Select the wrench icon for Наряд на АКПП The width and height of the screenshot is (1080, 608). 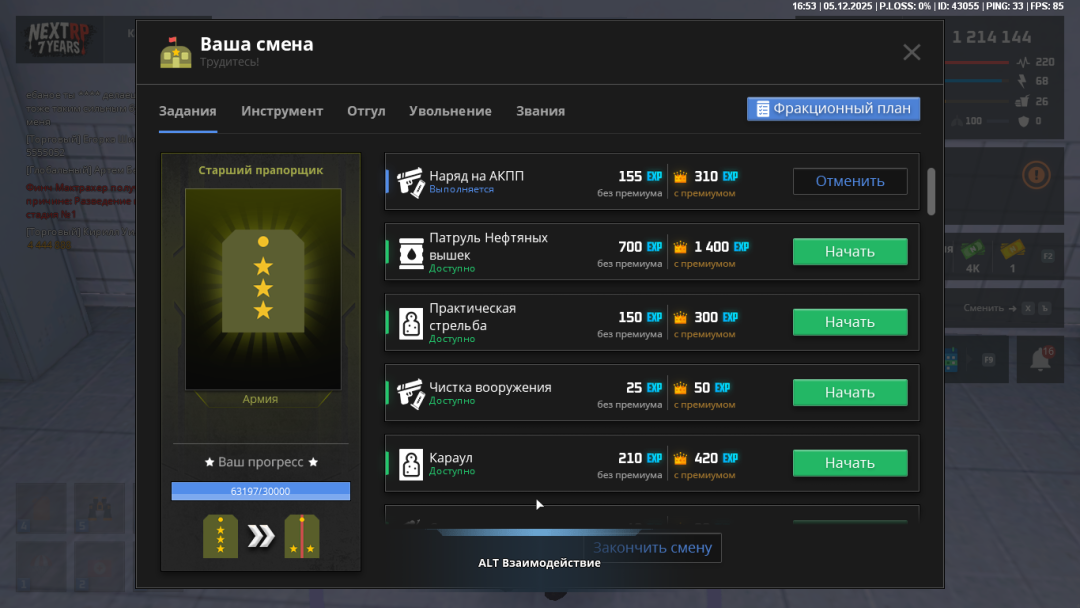[410, 181]
